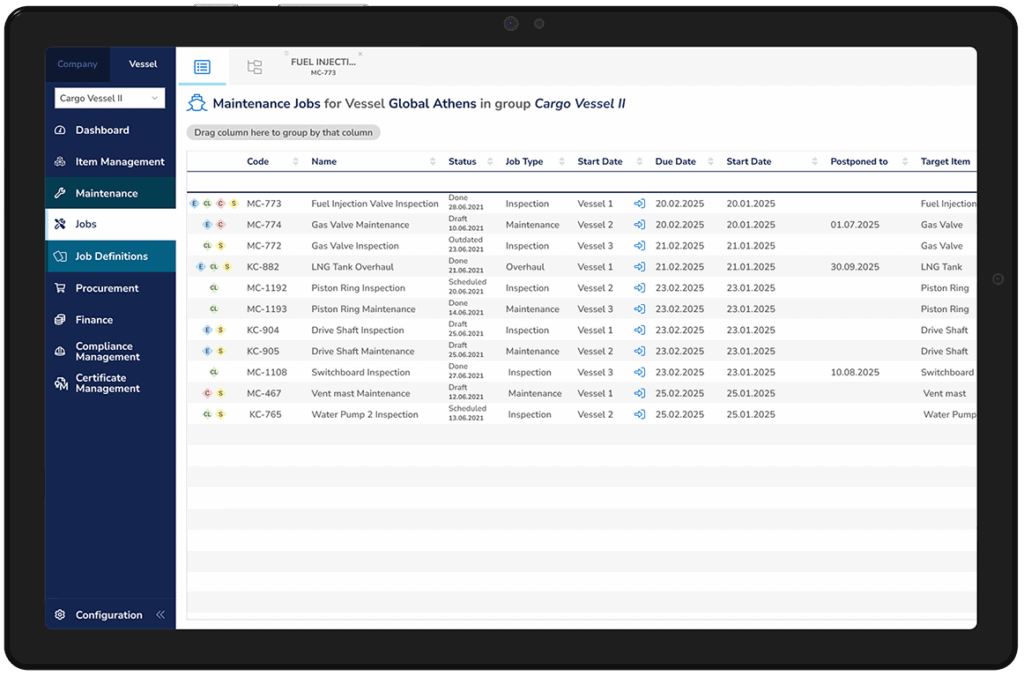Click the open-job arrow icon for MC-773

(x=640, y=204)
